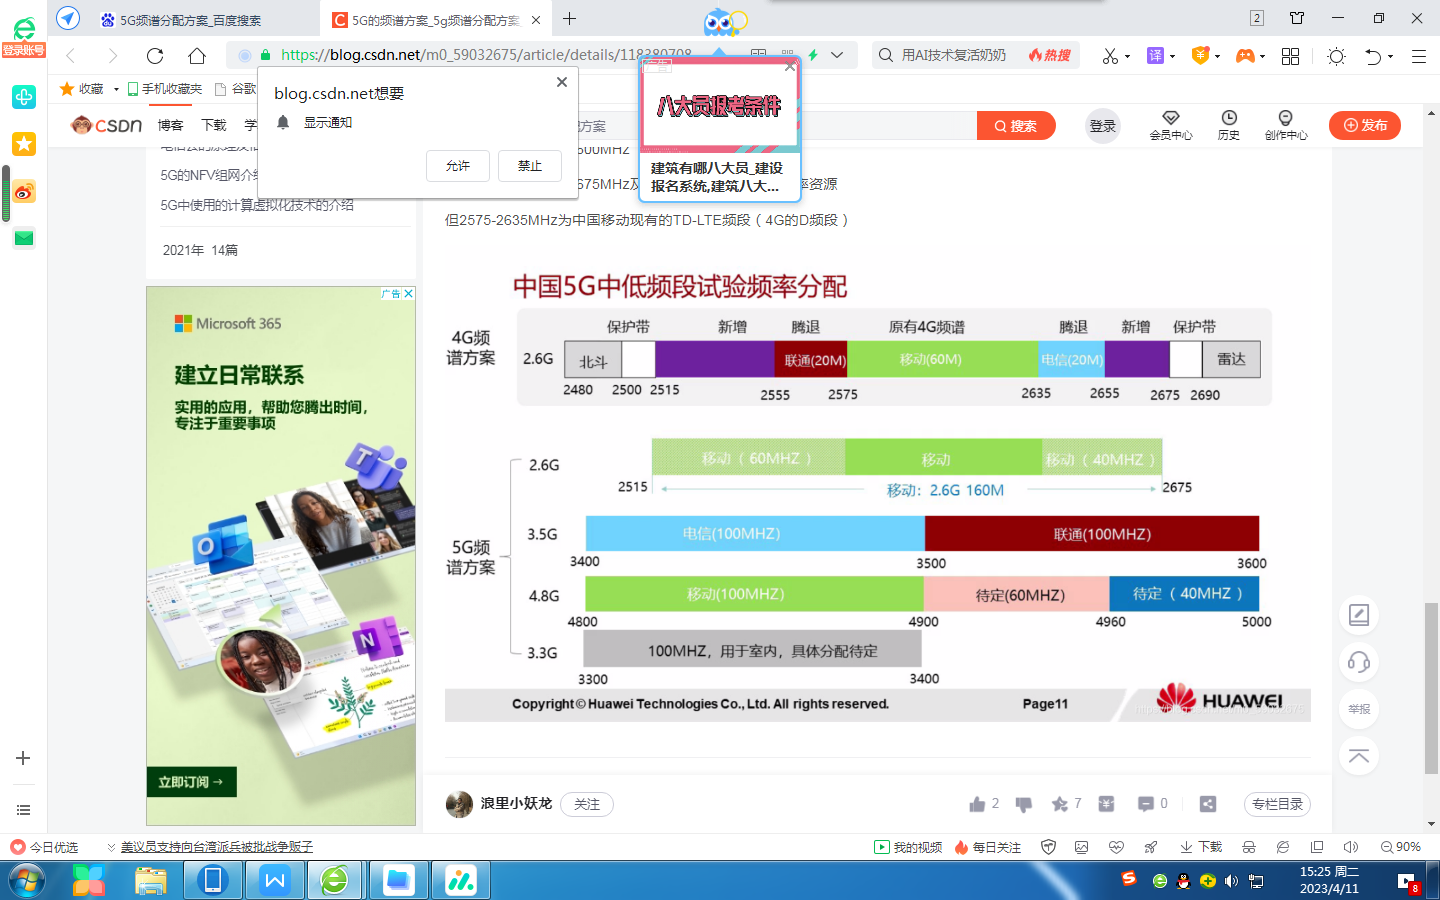Click the floating headset customer service icon

click(x=1359, y=662)
